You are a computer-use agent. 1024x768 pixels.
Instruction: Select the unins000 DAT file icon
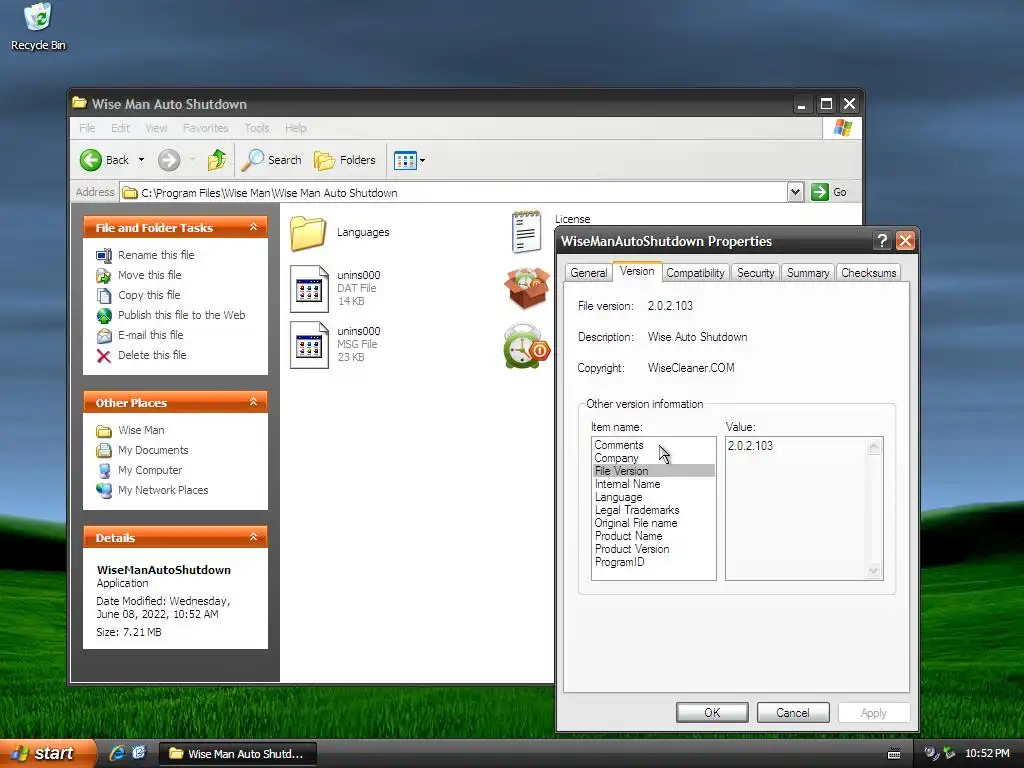tap(309, 289)
